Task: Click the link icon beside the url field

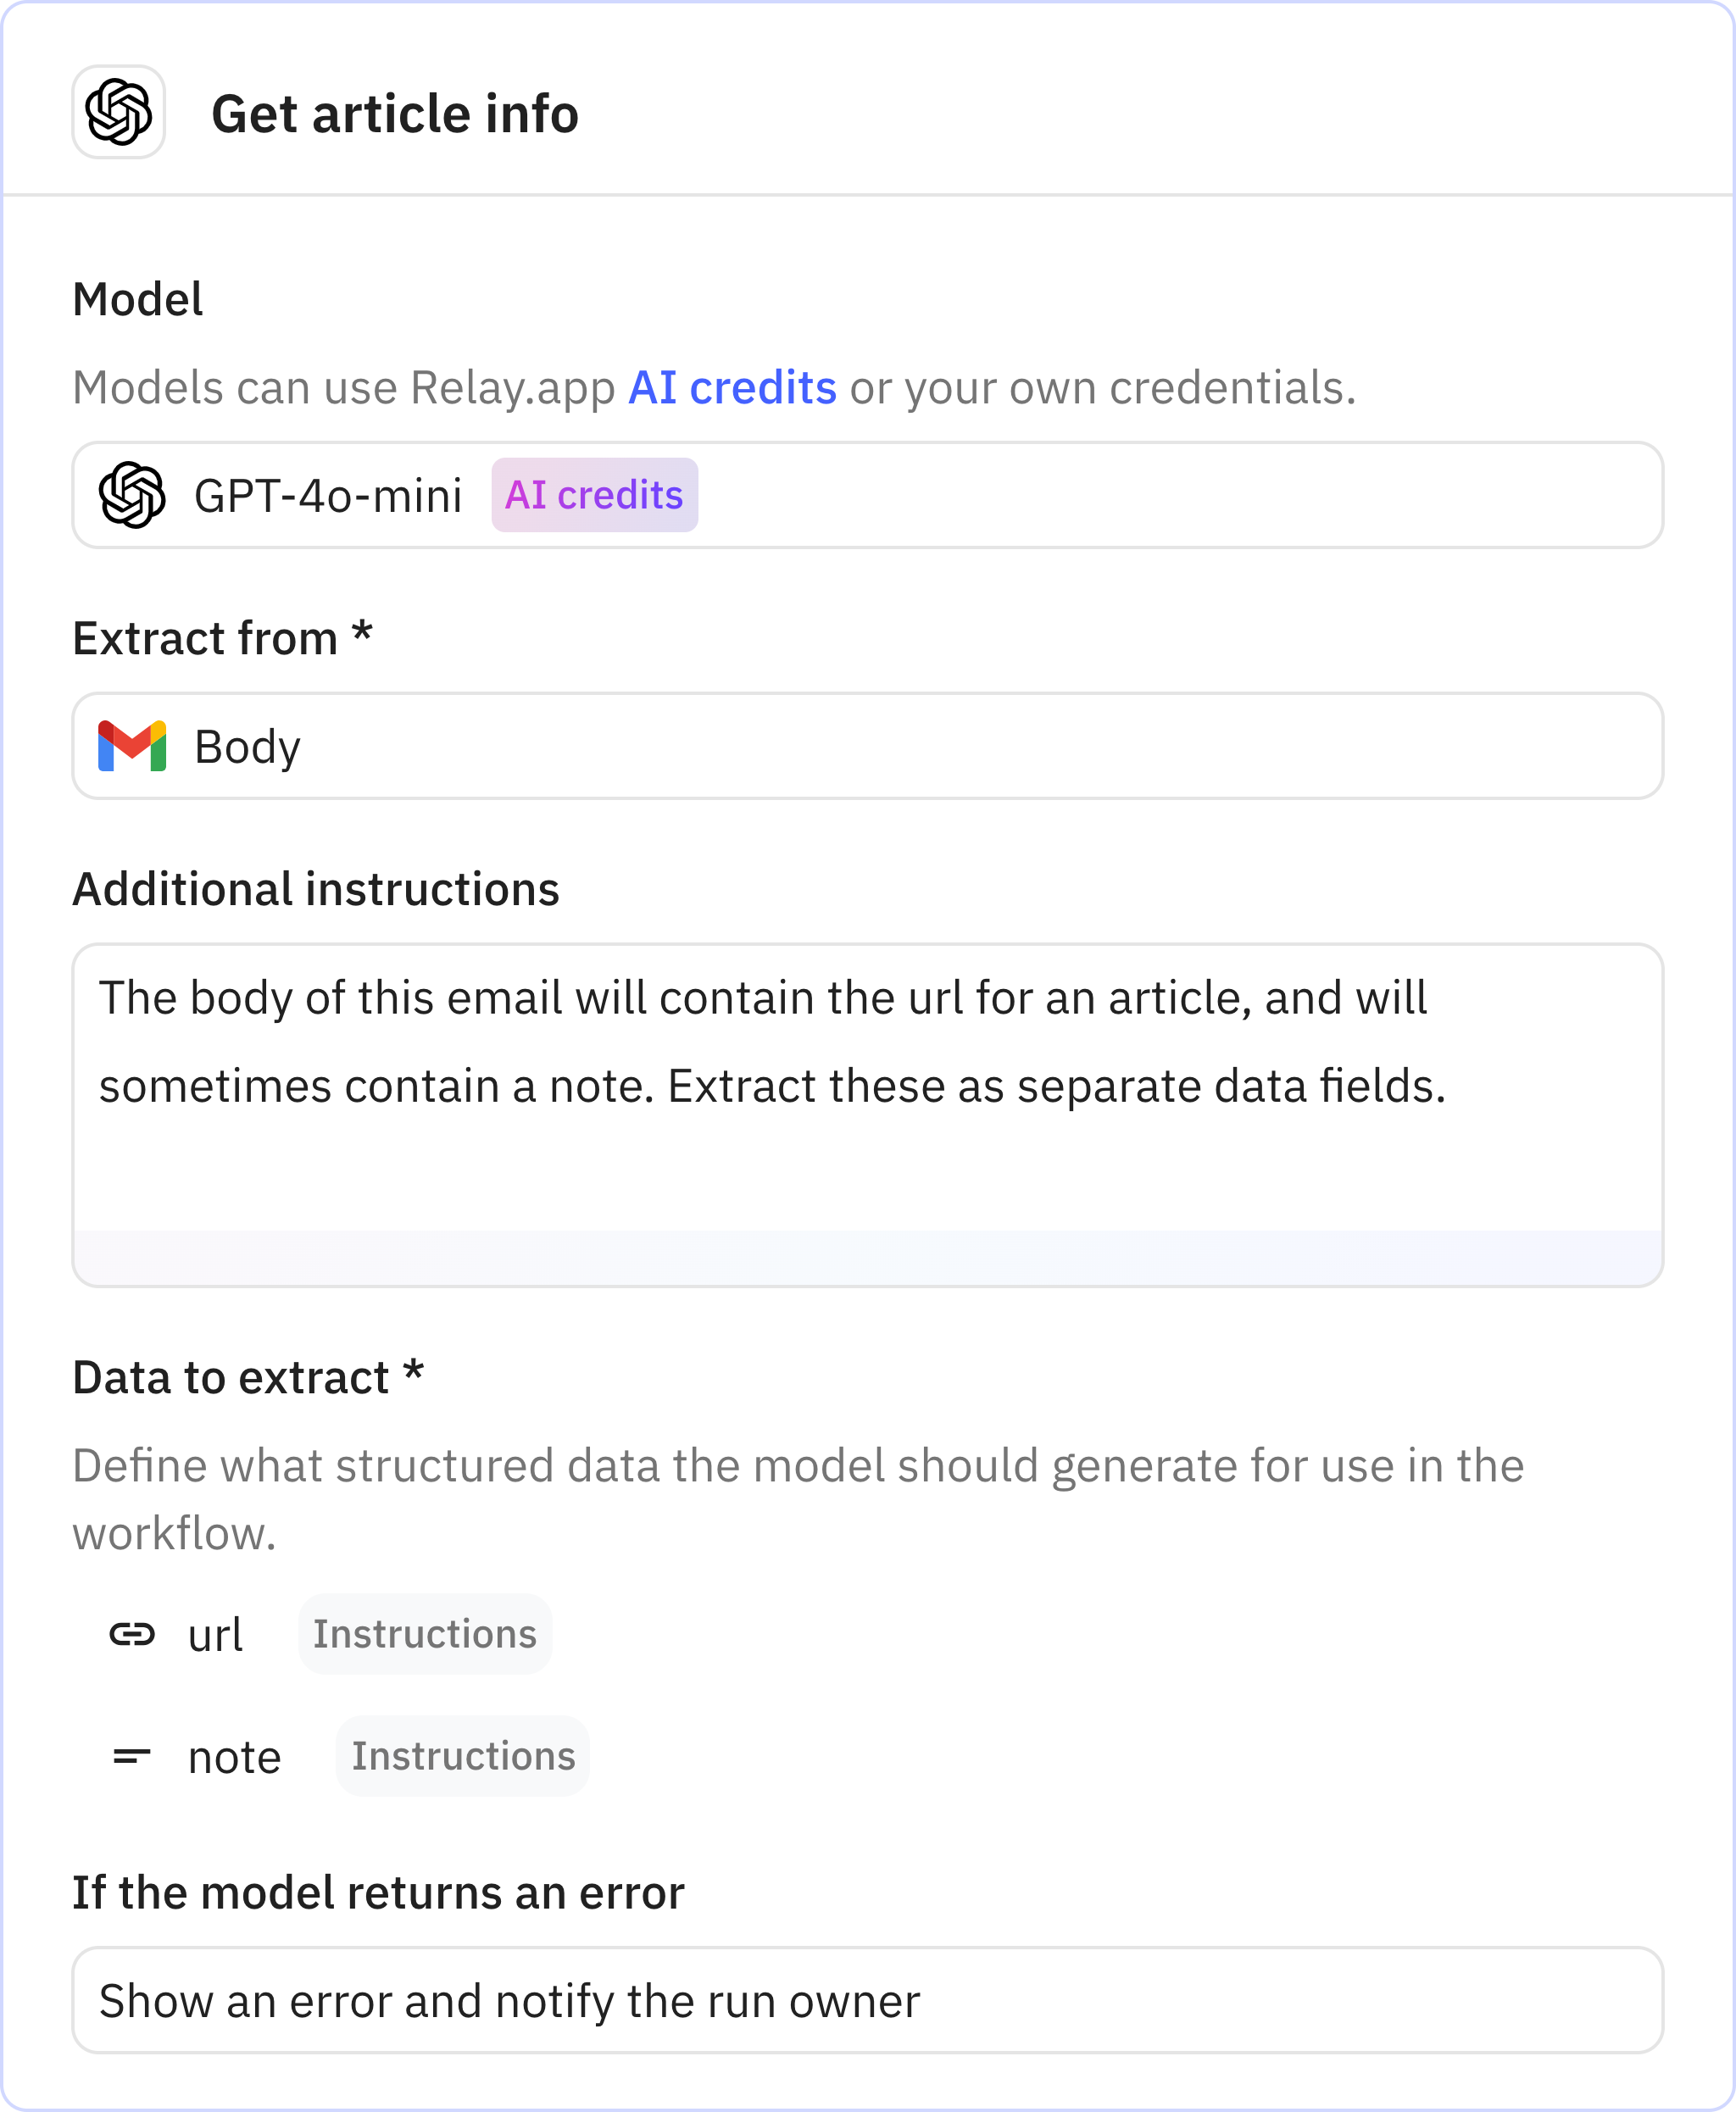Action: [131, 1632]
